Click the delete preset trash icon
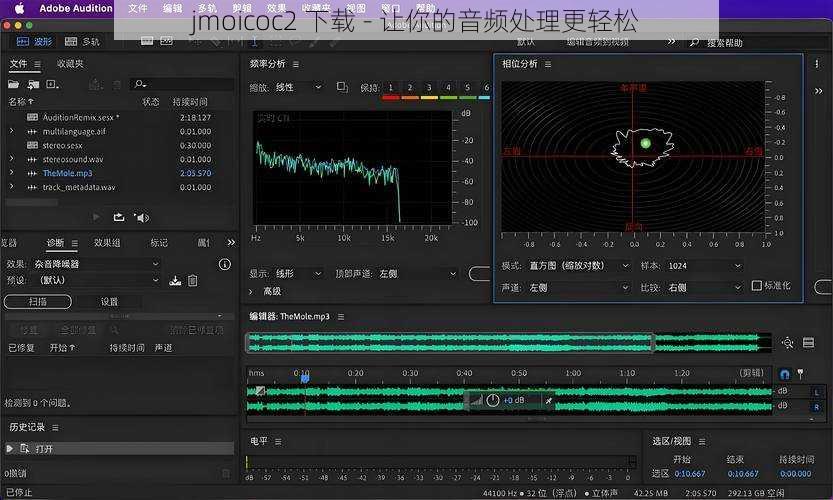This screenshot has width=833, height=500. [x=192, y=281]
